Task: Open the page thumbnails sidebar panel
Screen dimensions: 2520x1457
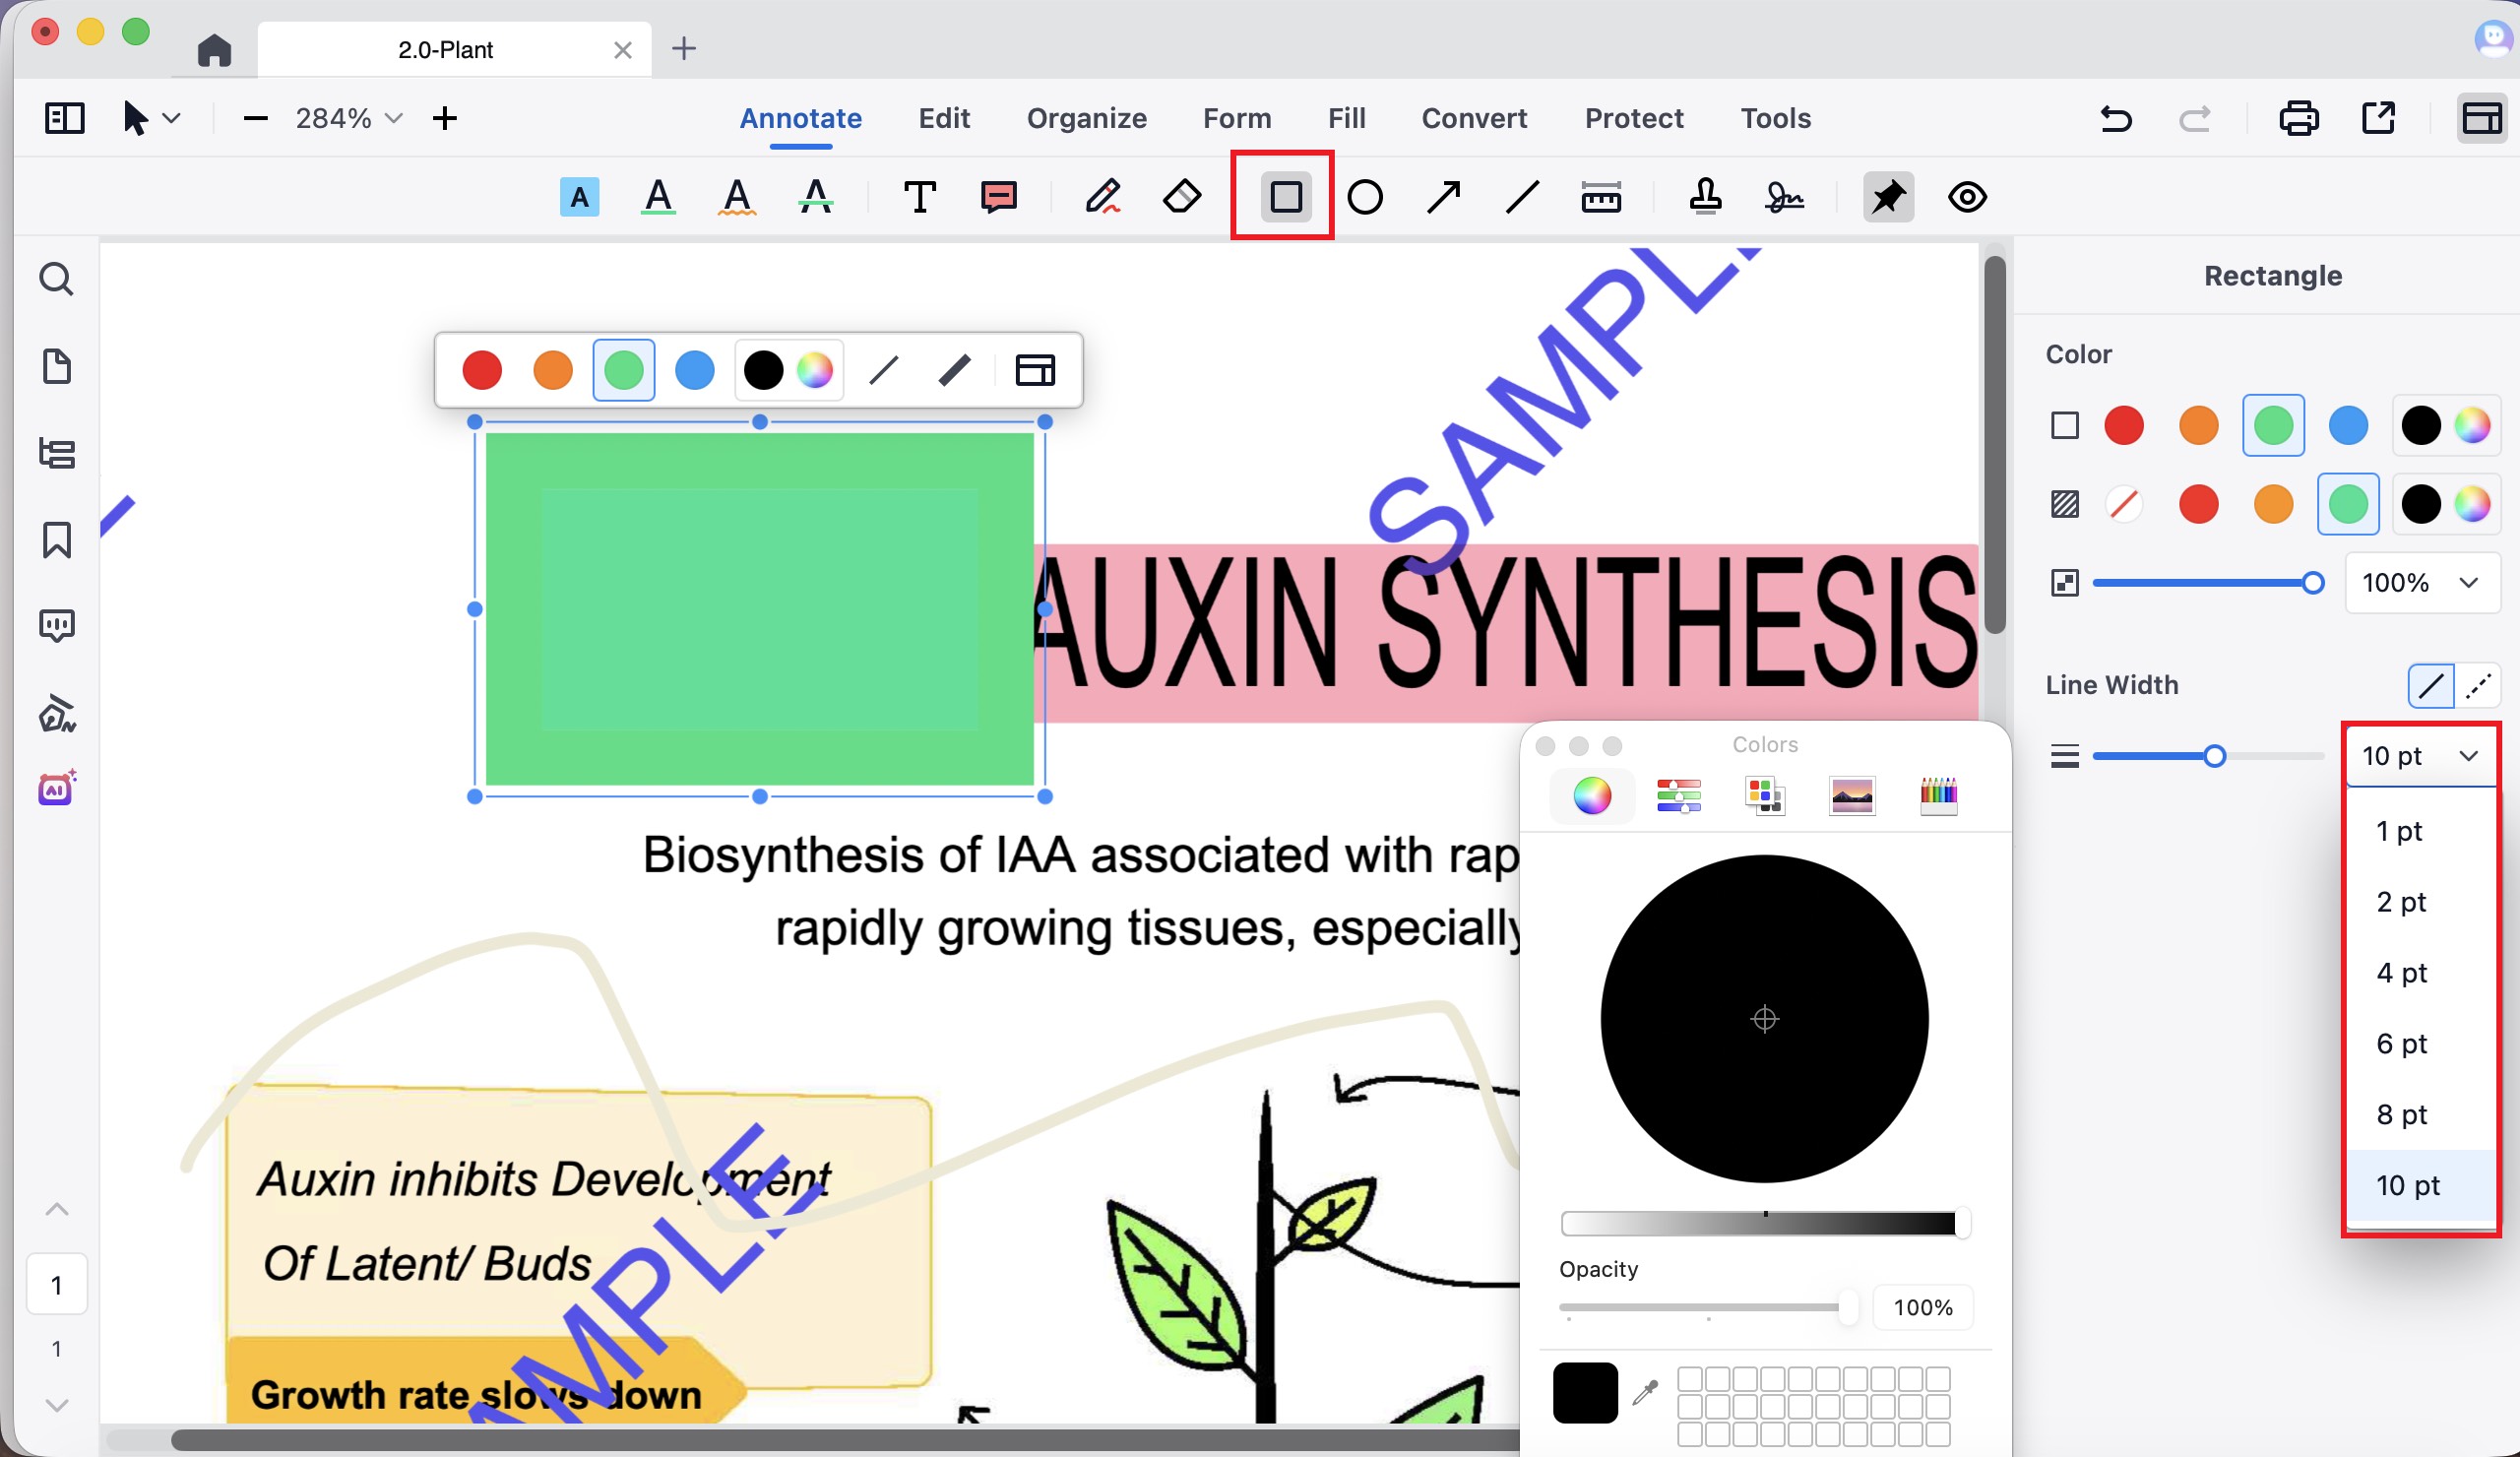Action: (x=56, y=366)
